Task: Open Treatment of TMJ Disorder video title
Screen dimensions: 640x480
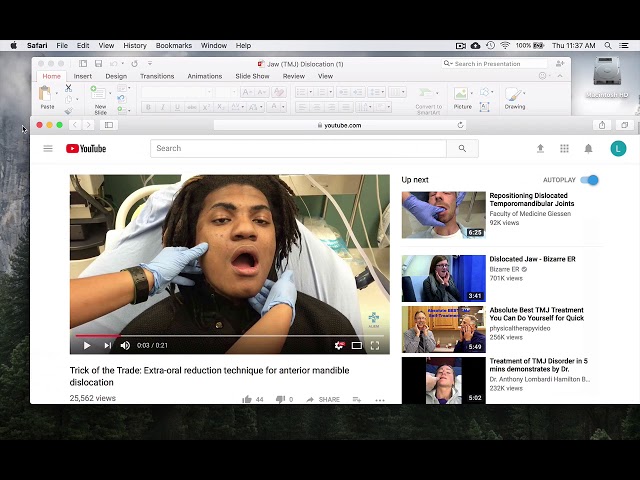Action: click(x=538, y=365)
